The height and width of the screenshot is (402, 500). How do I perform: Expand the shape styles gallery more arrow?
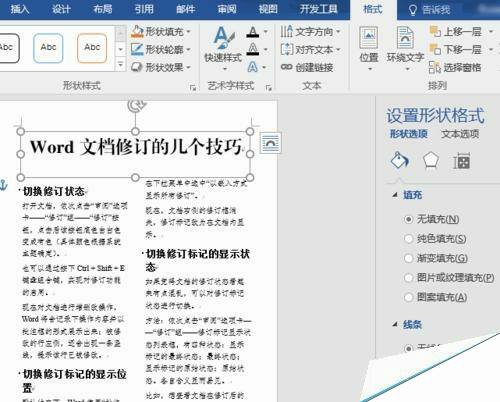pos(121,64)
